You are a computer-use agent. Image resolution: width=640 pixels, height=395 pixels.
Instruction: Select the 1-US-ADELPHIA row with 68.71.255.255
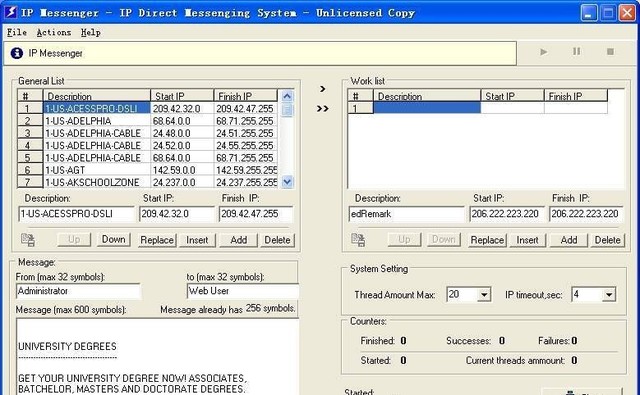(x=147, y=121)
